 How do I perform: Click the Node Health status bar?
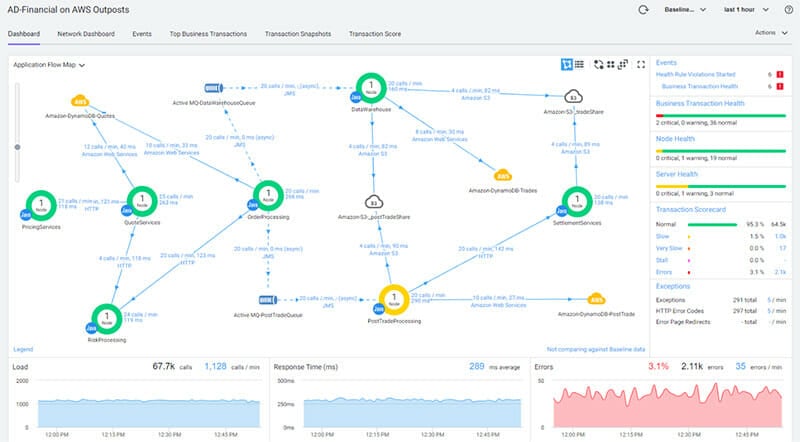click(x=720, y=151)
